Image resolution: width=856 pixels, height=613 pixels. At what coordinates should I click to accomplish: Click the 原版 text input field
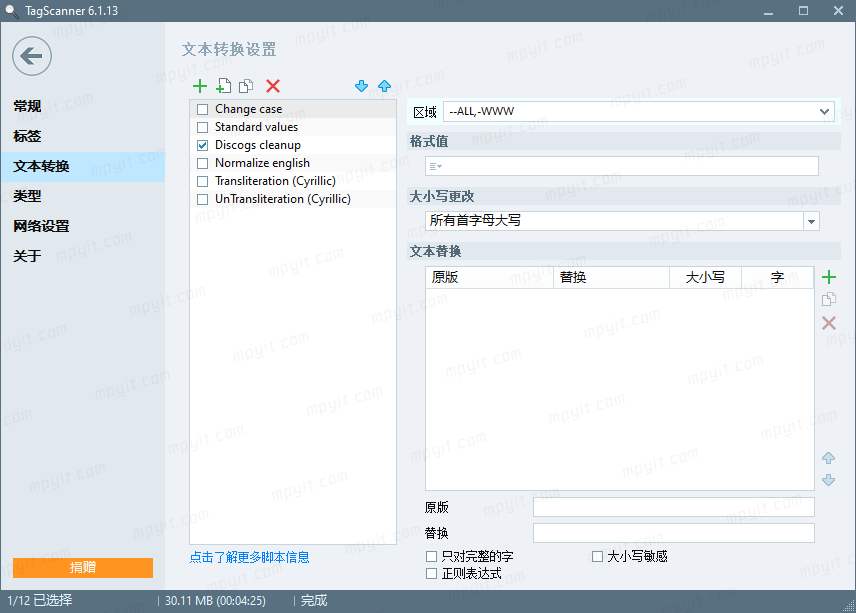[674, 507]
